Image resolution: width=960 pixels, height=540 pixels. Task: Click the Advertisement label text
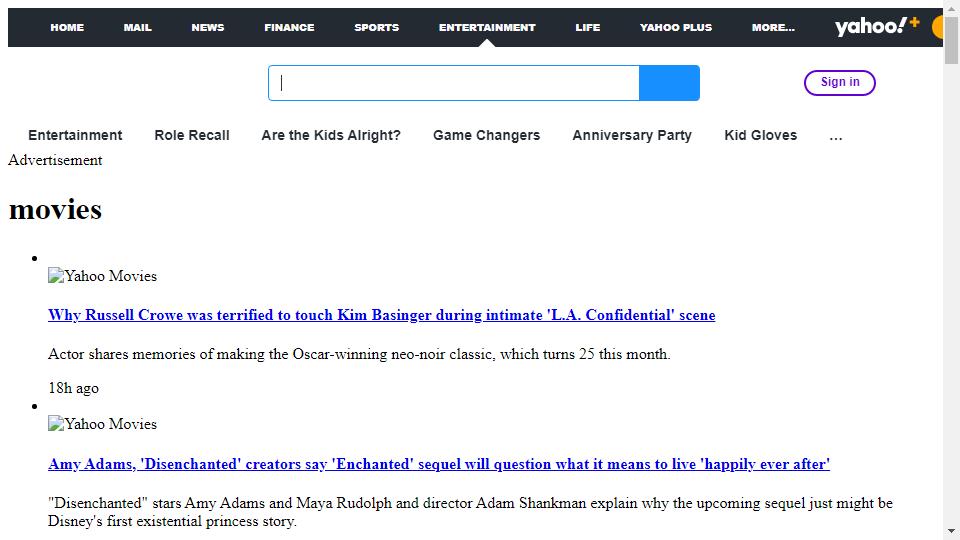pyautogui.click(x=55, y=160)
